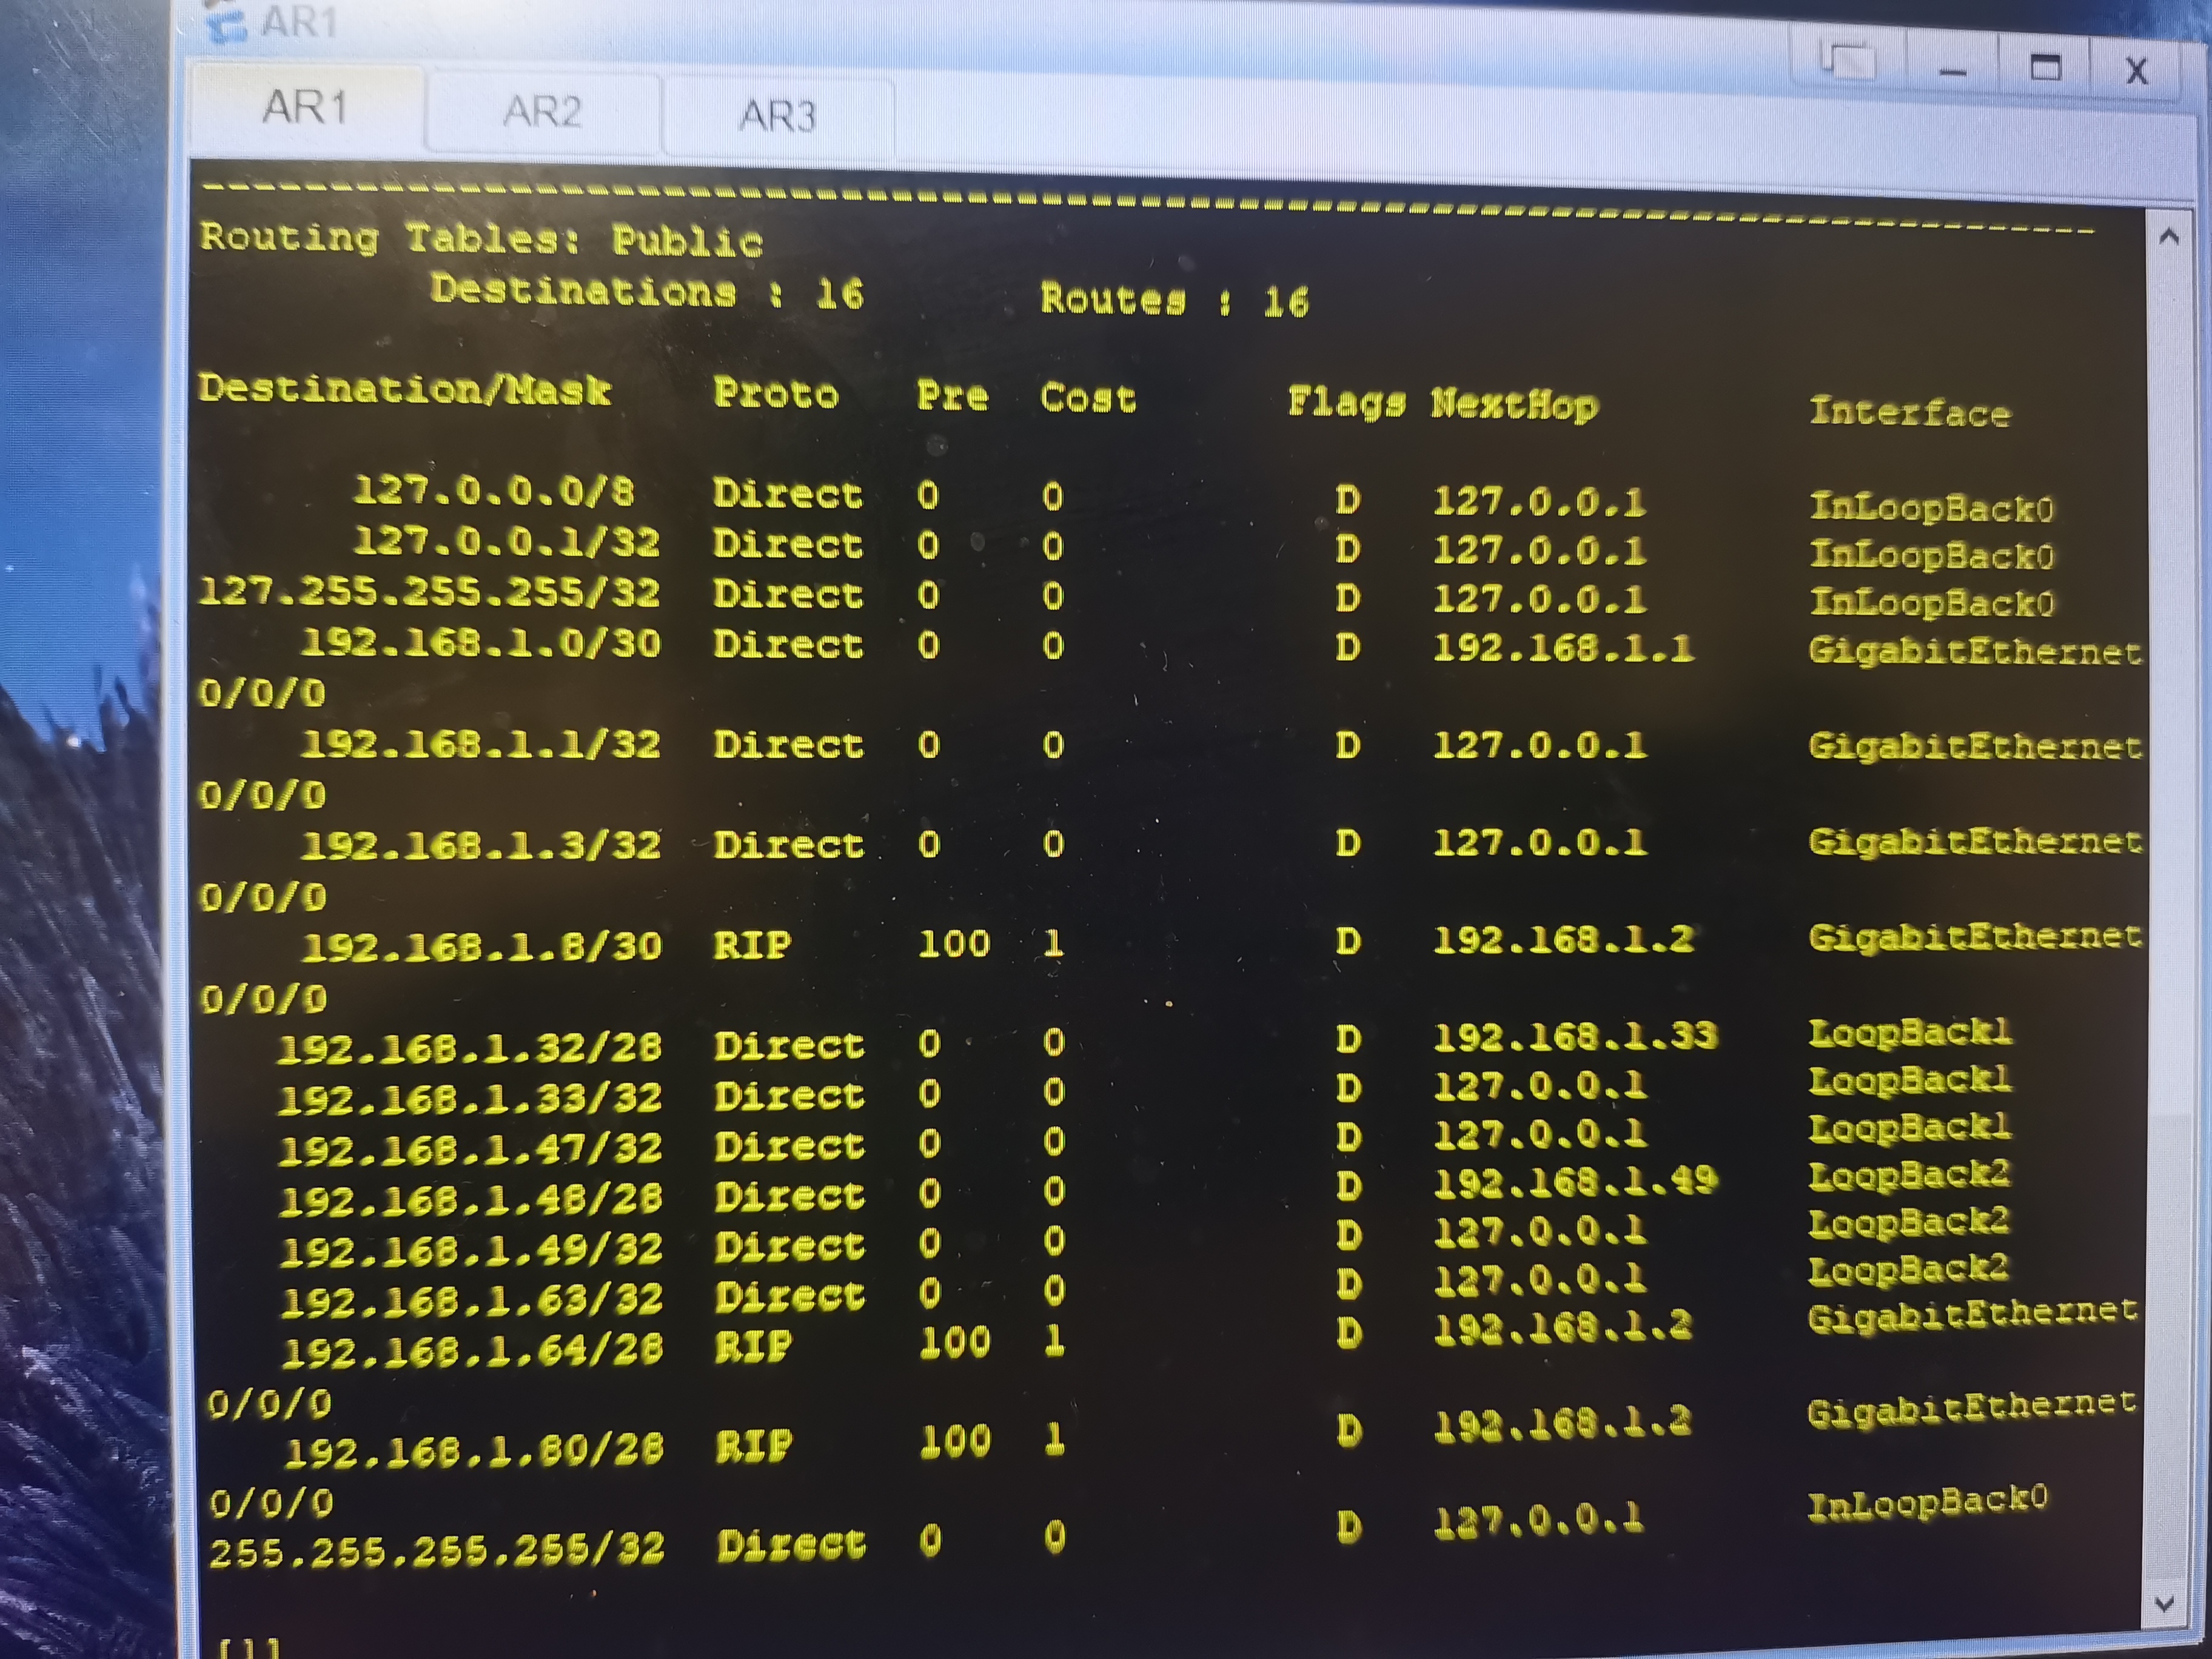Click the Pre column header
Screen dimensions: 2212x1659
click(x=952, y=396)
